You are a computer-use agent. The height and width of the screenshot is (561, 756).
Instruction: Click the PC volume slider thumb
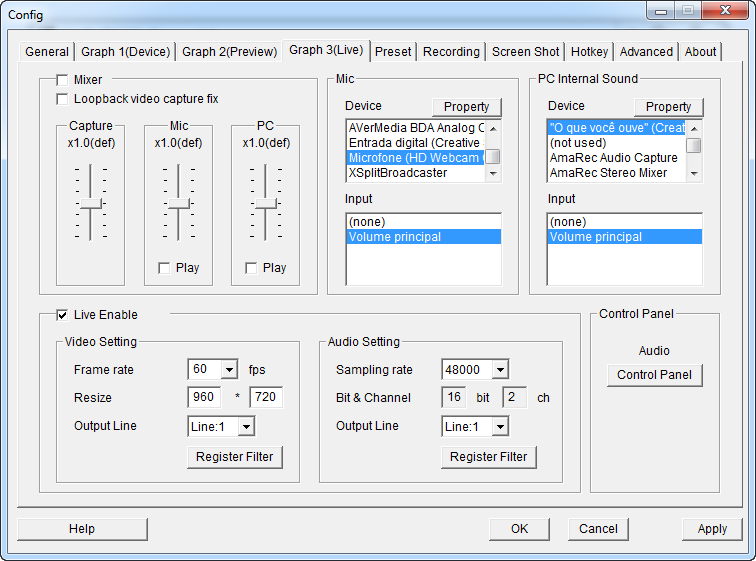266,203
